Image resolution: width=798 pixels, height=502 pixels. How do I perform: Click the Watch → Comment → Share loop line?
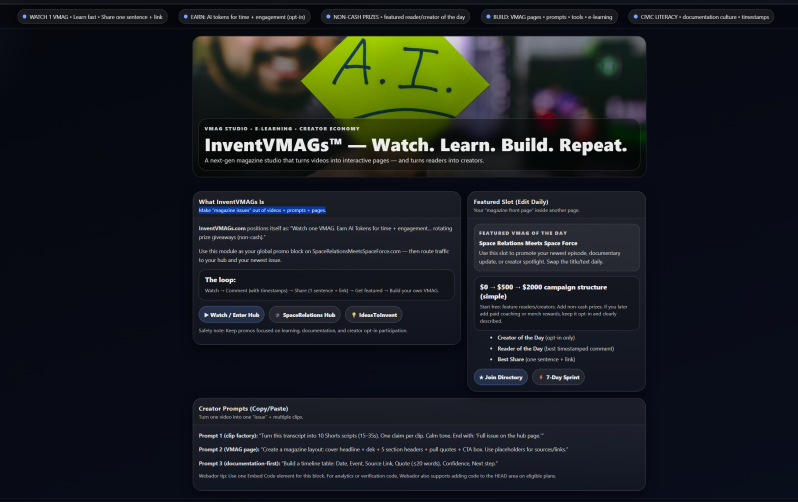pyautogui.click(x=322, y=291)
